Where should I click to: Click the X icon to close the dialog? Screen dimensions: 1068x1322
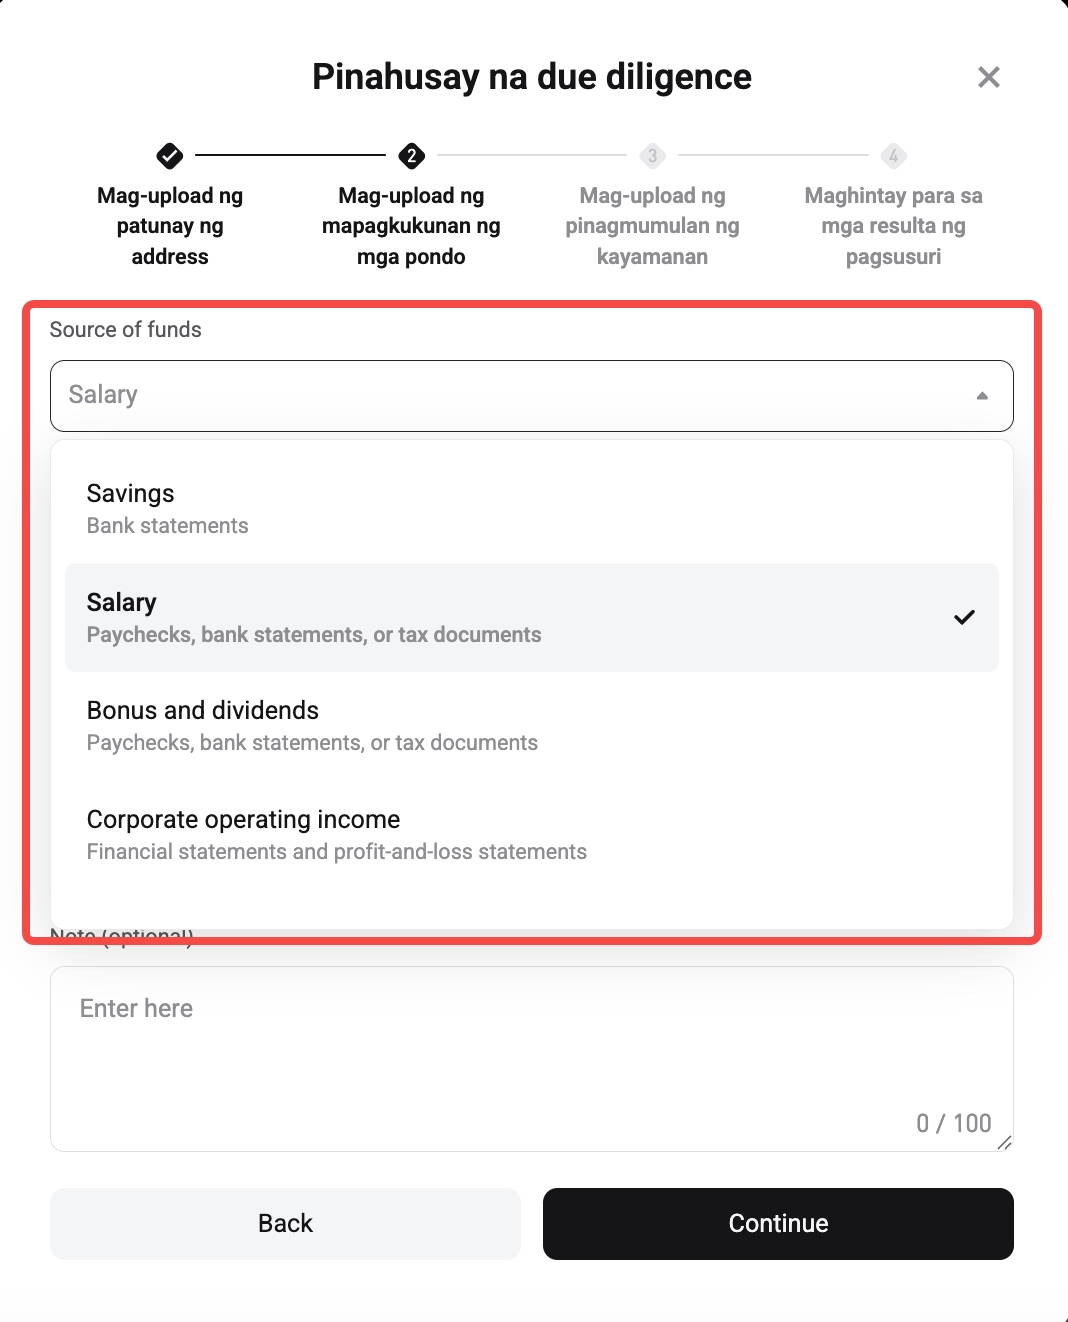(x=989, y=76)
